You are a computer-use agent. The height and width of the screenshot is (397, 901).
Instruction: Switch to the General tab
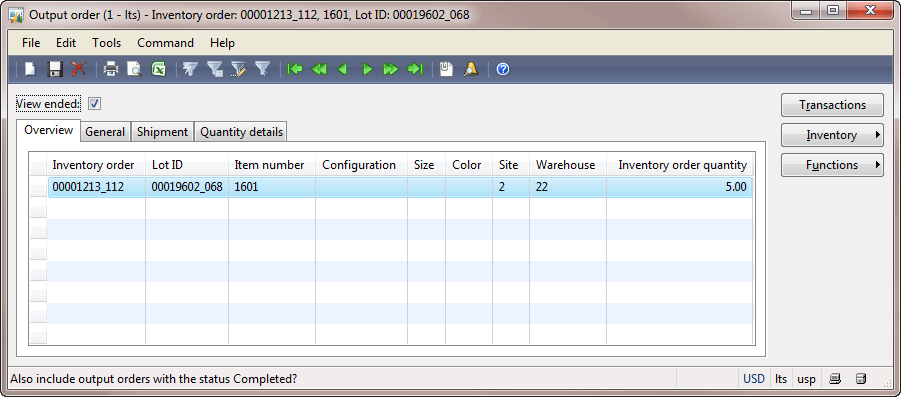pos(105,132)
